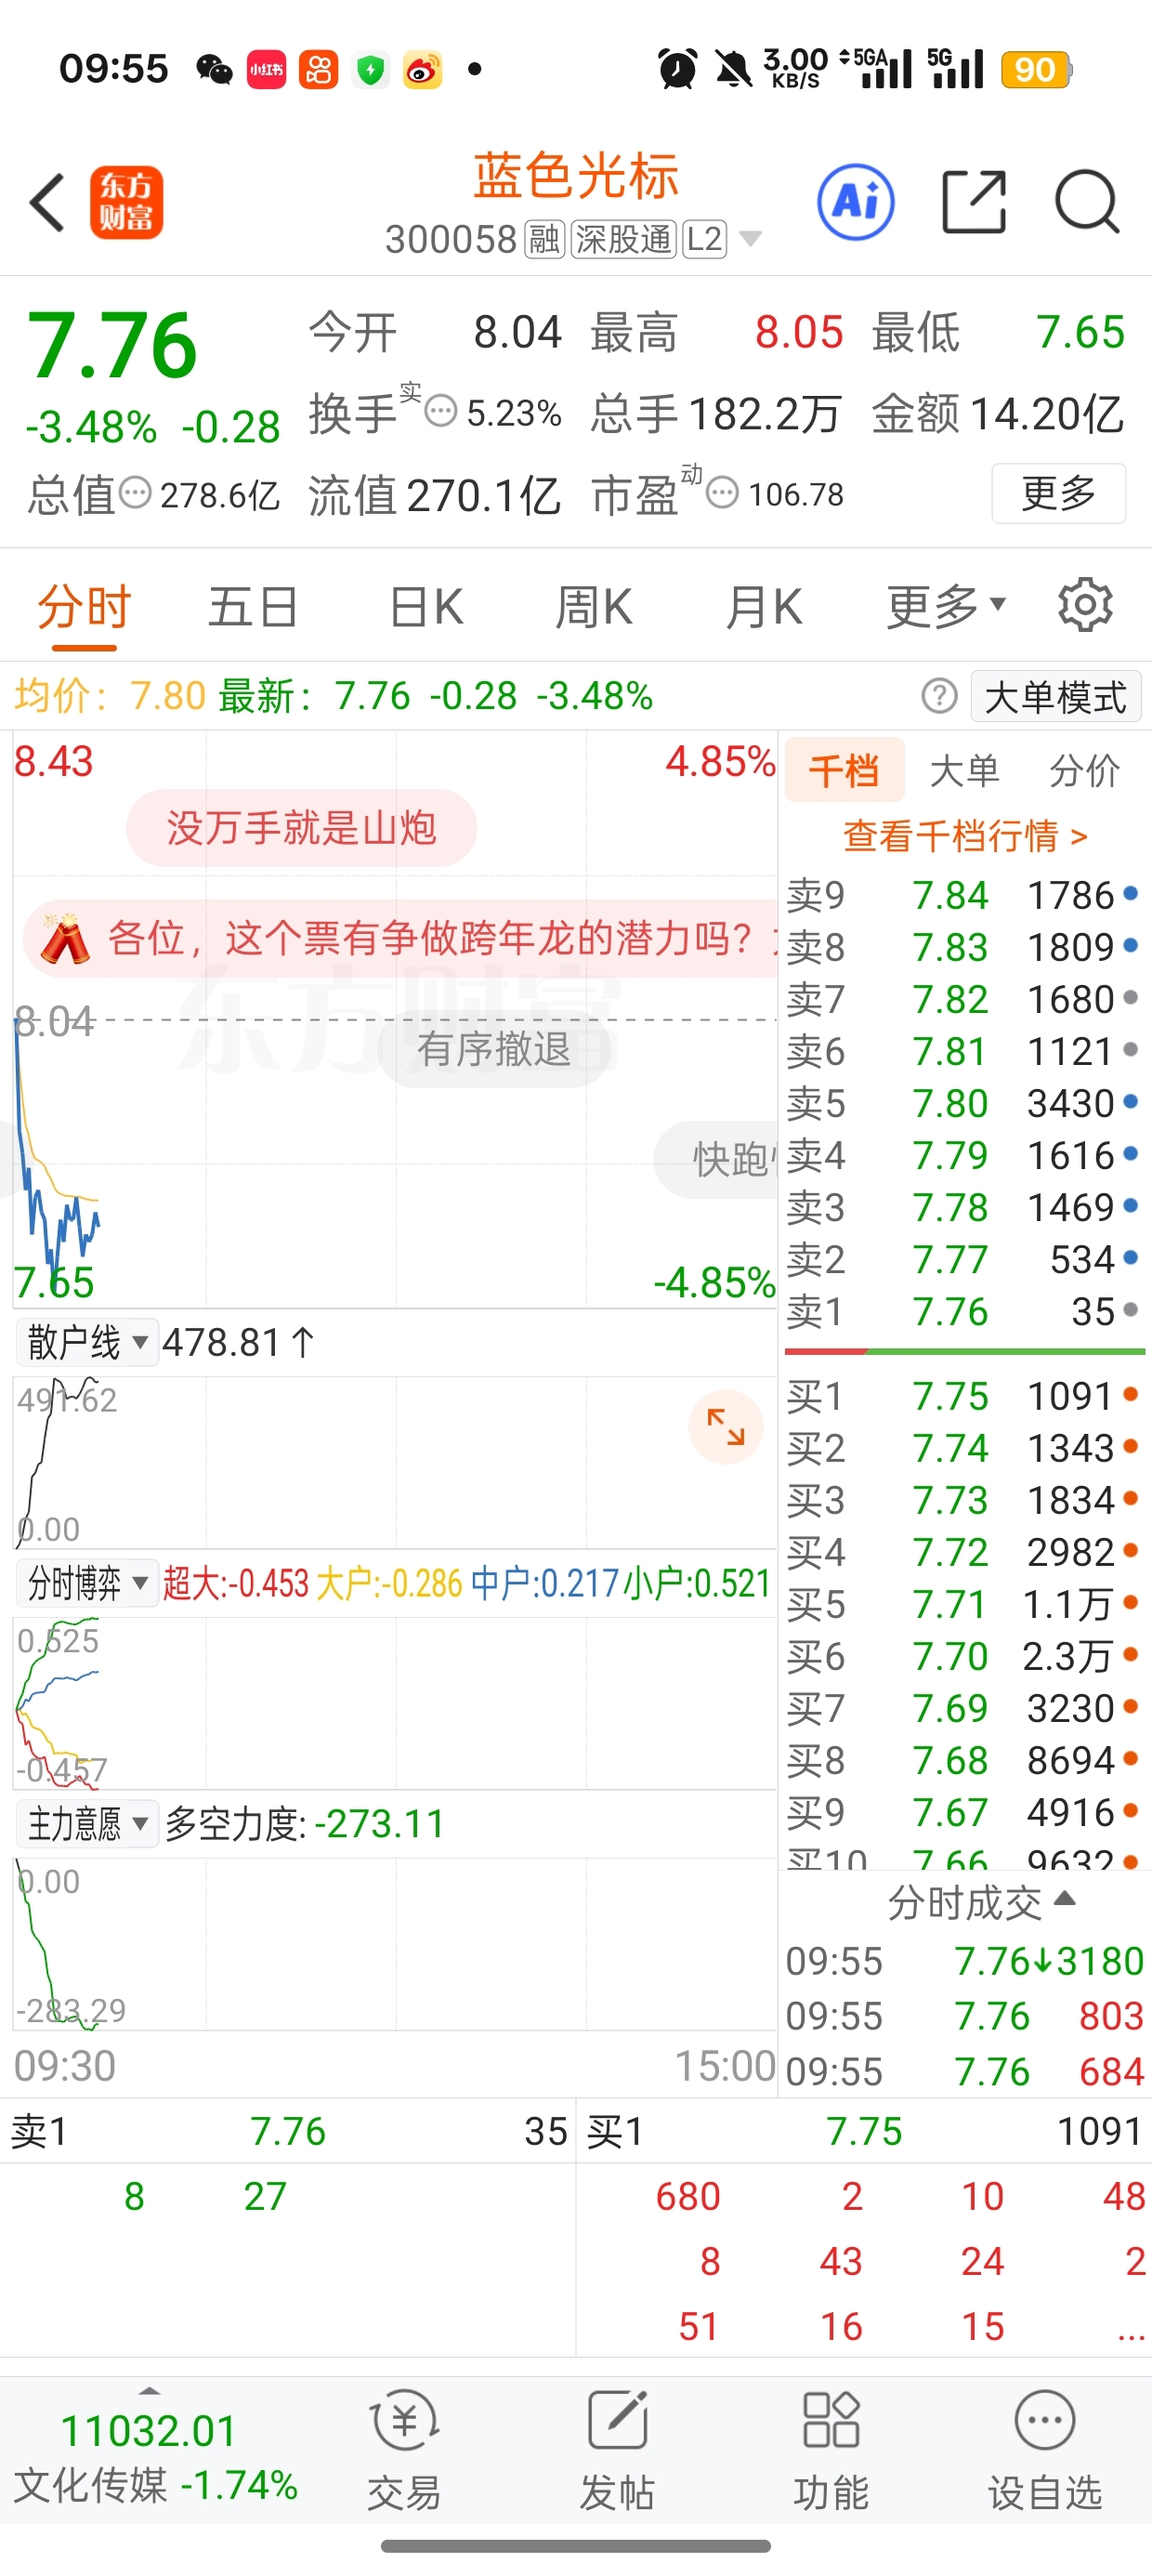
Task: Select the 大单 tab
Action: [964, 771]
